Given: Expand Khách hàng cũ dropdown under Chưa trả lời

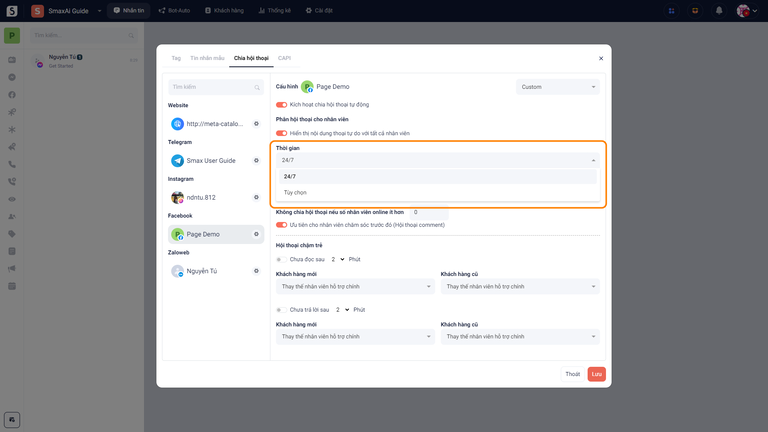Looking at the screenshot, I should coord(519,336).
